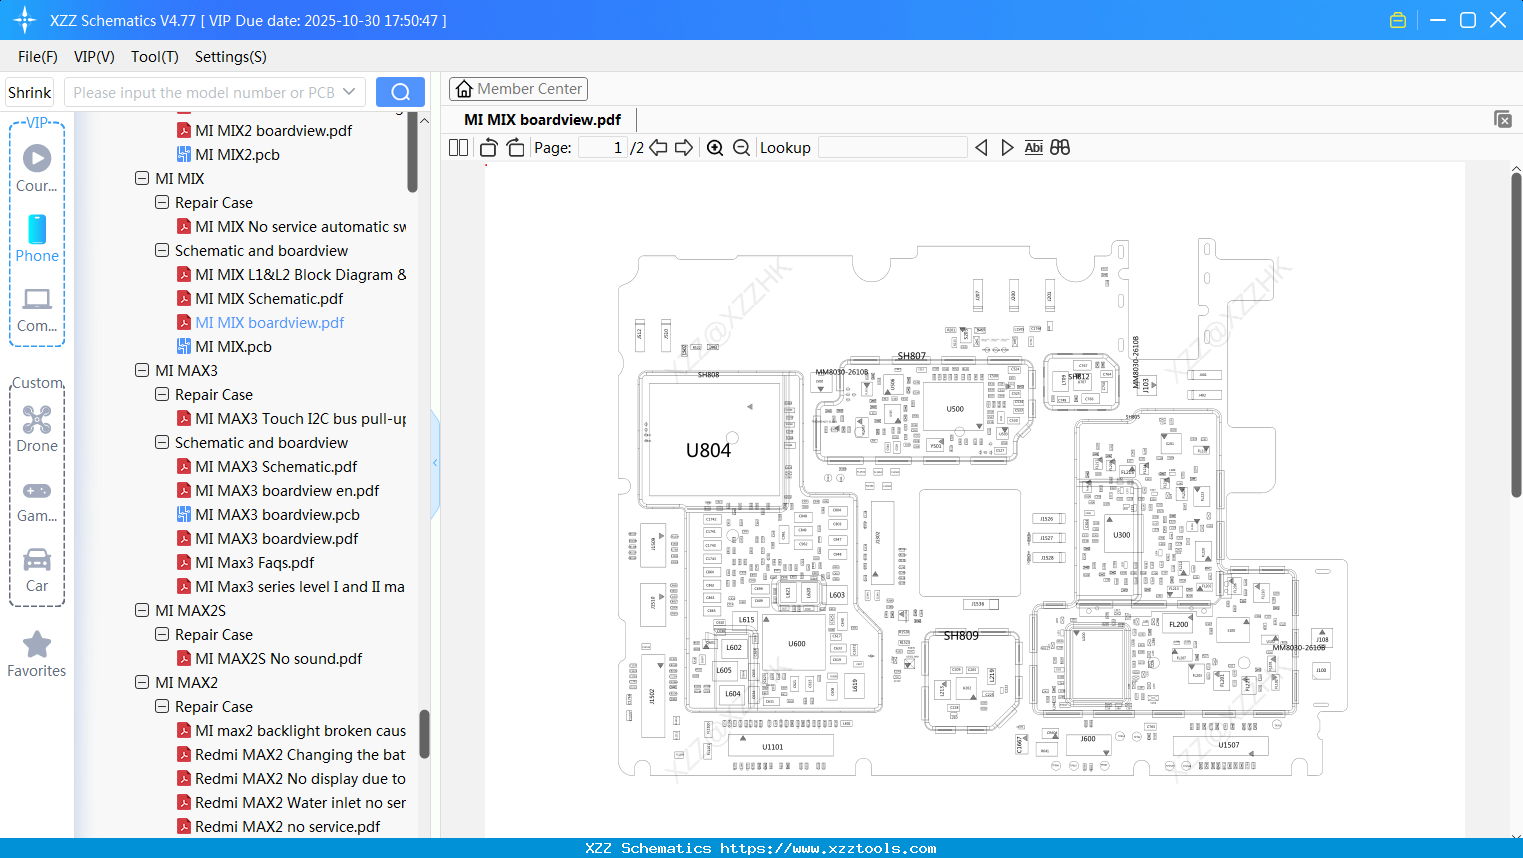Collapse the left panel using the side handle
The height and width of the screenshot is (858, 1523).
click(x=435, y=463)
